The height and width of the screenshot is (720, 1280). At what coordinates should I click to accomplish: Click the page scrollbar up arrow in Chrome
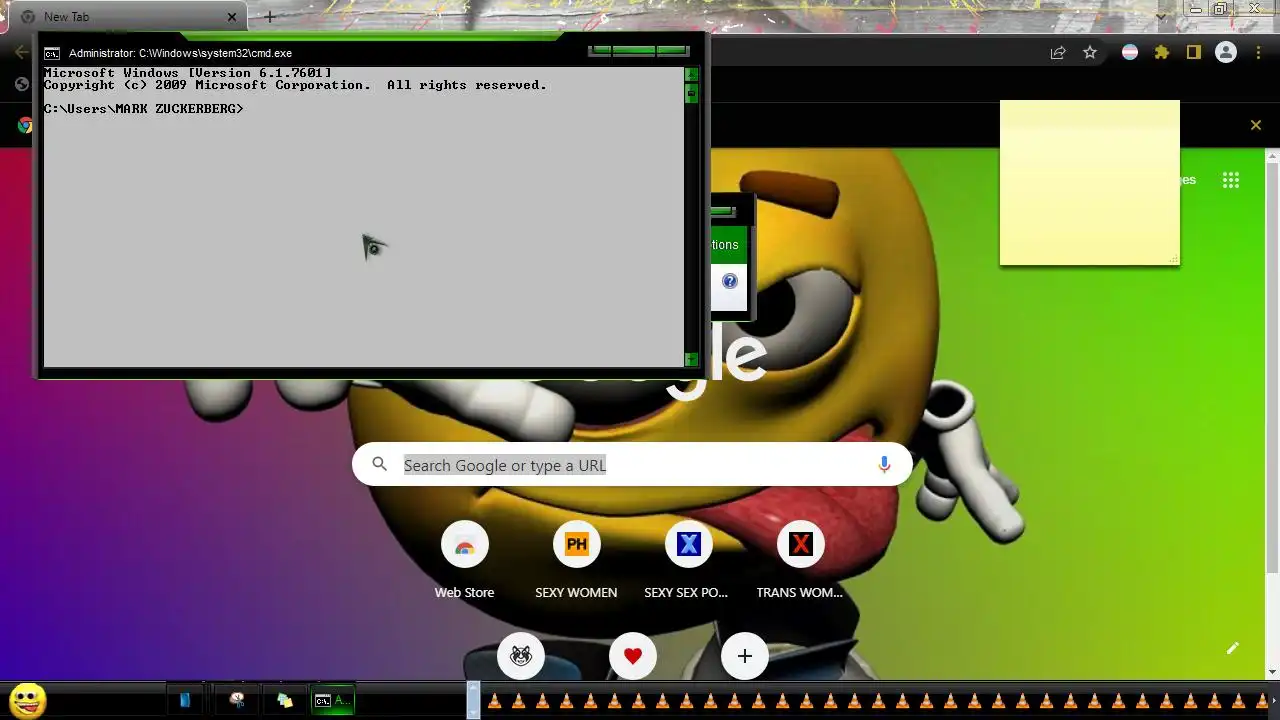pyautogui.click(x=1272, y=156)
